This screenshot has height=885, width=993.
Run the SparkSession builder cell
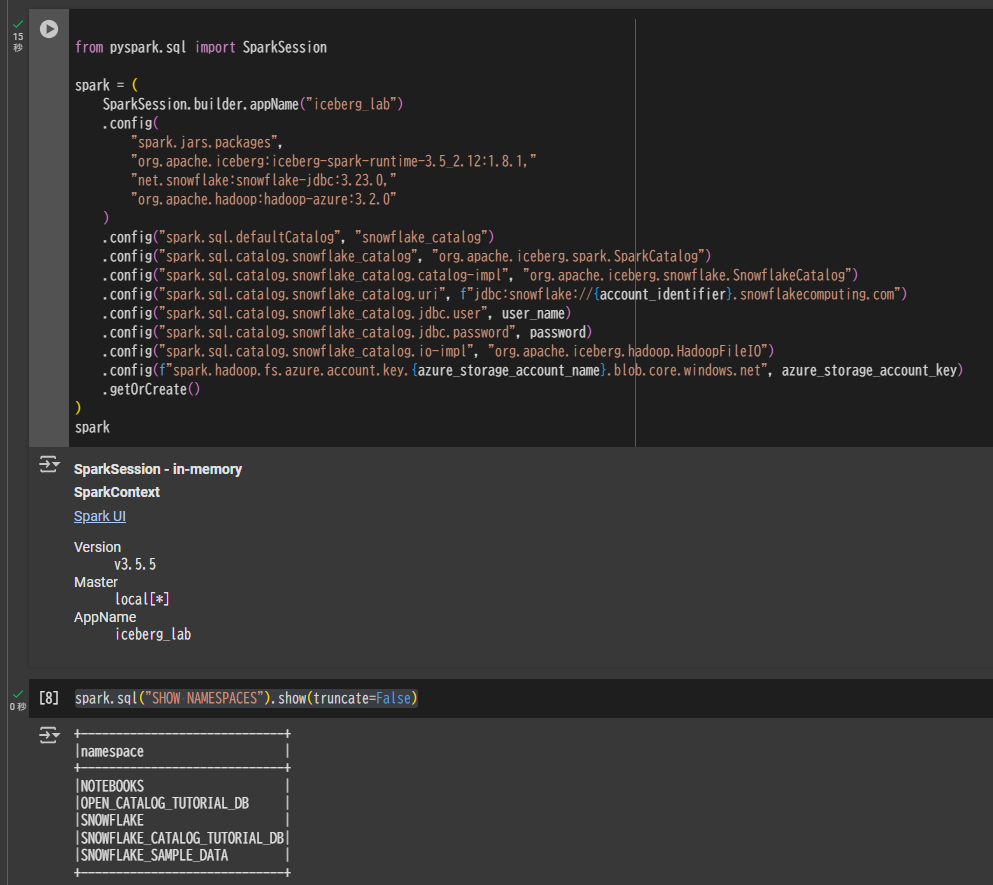click(x=49, y=29)
